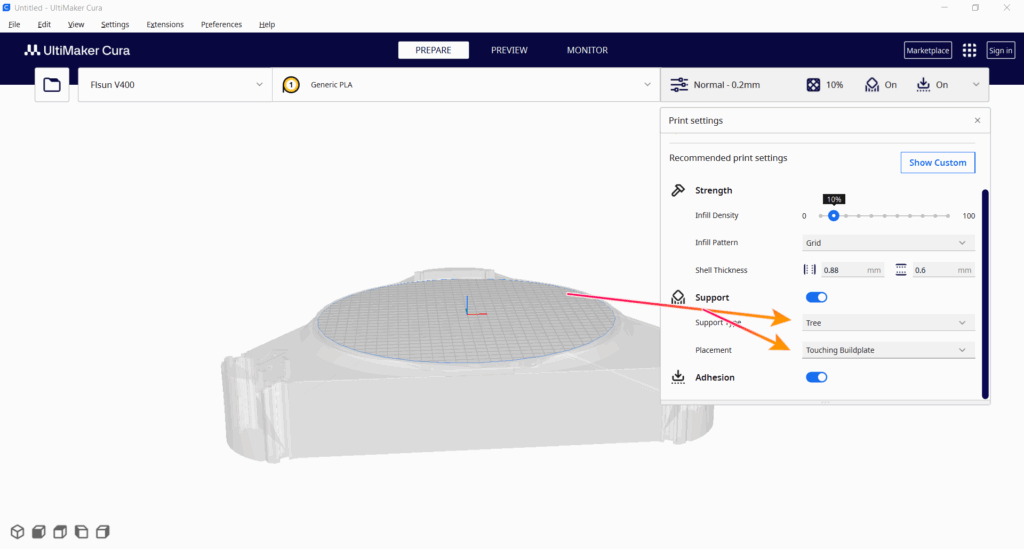Expand the Flsun V400 printer dropdown

[175, 85]
